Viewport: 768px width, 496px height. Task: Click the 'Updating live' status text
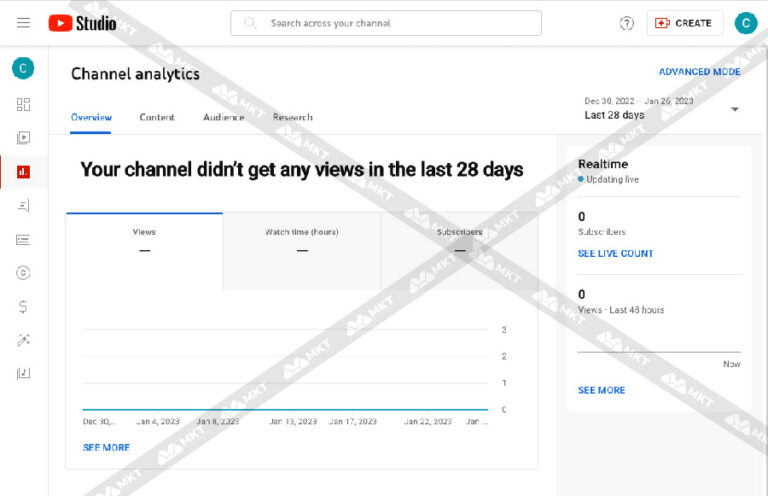pyautogui.click(x=612, y=179)
